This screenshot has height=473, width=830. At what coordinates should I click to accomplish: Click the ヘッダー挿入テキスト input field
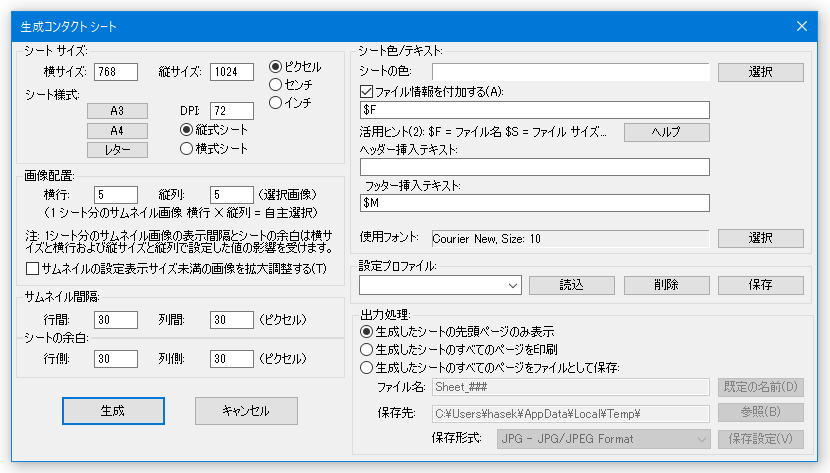click(x=535, y=167)
